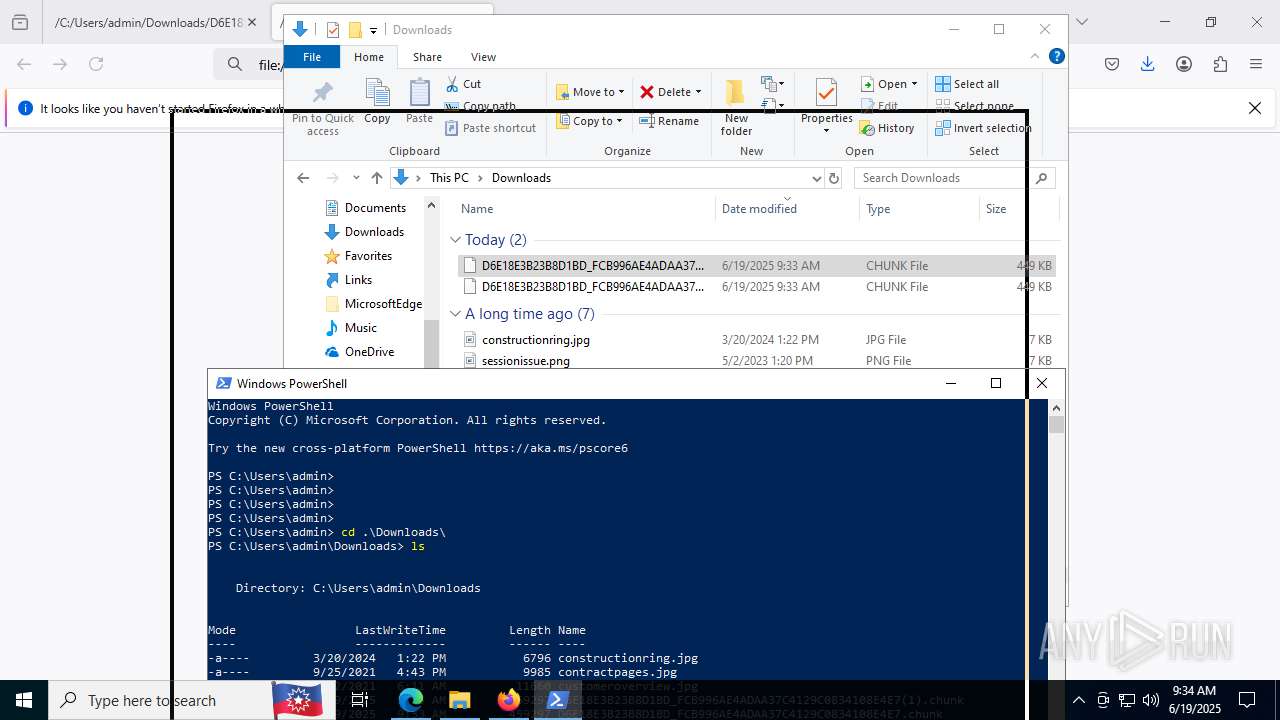
Task: Open Firefox extensions puzzle icon
Action: coord(1220,64)
